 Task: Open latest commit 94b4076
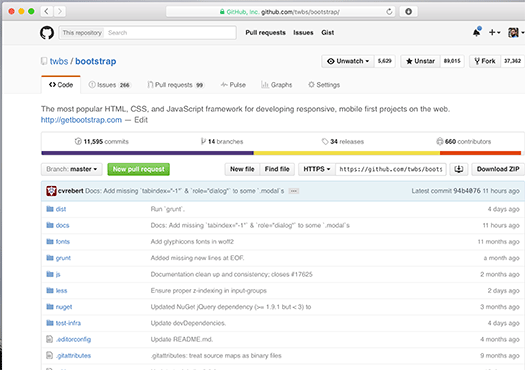coord(467,191)
